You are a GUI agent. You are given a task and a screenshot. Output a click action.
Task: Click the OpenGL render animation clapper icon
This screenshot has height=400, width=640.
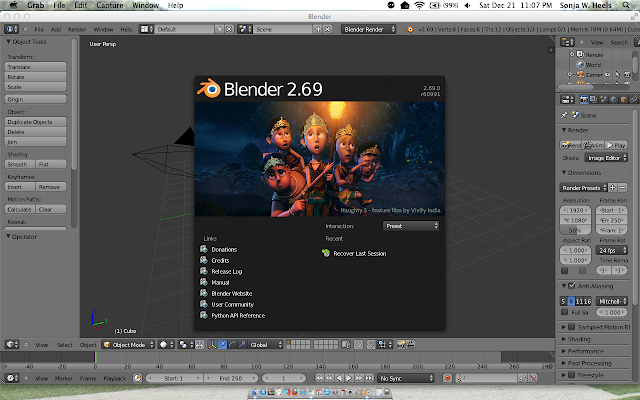pyautogui.click(x=411, y=344)
